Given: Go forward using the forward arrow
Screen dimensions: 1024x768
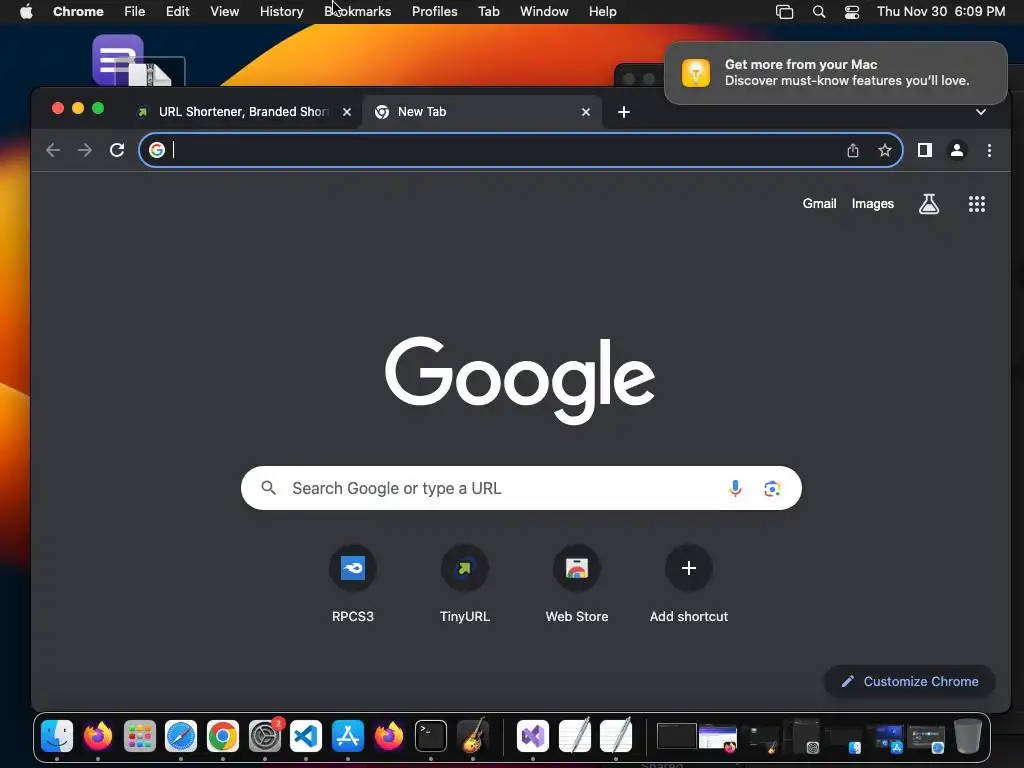Looking at the screenshot, I should (85, 150).
